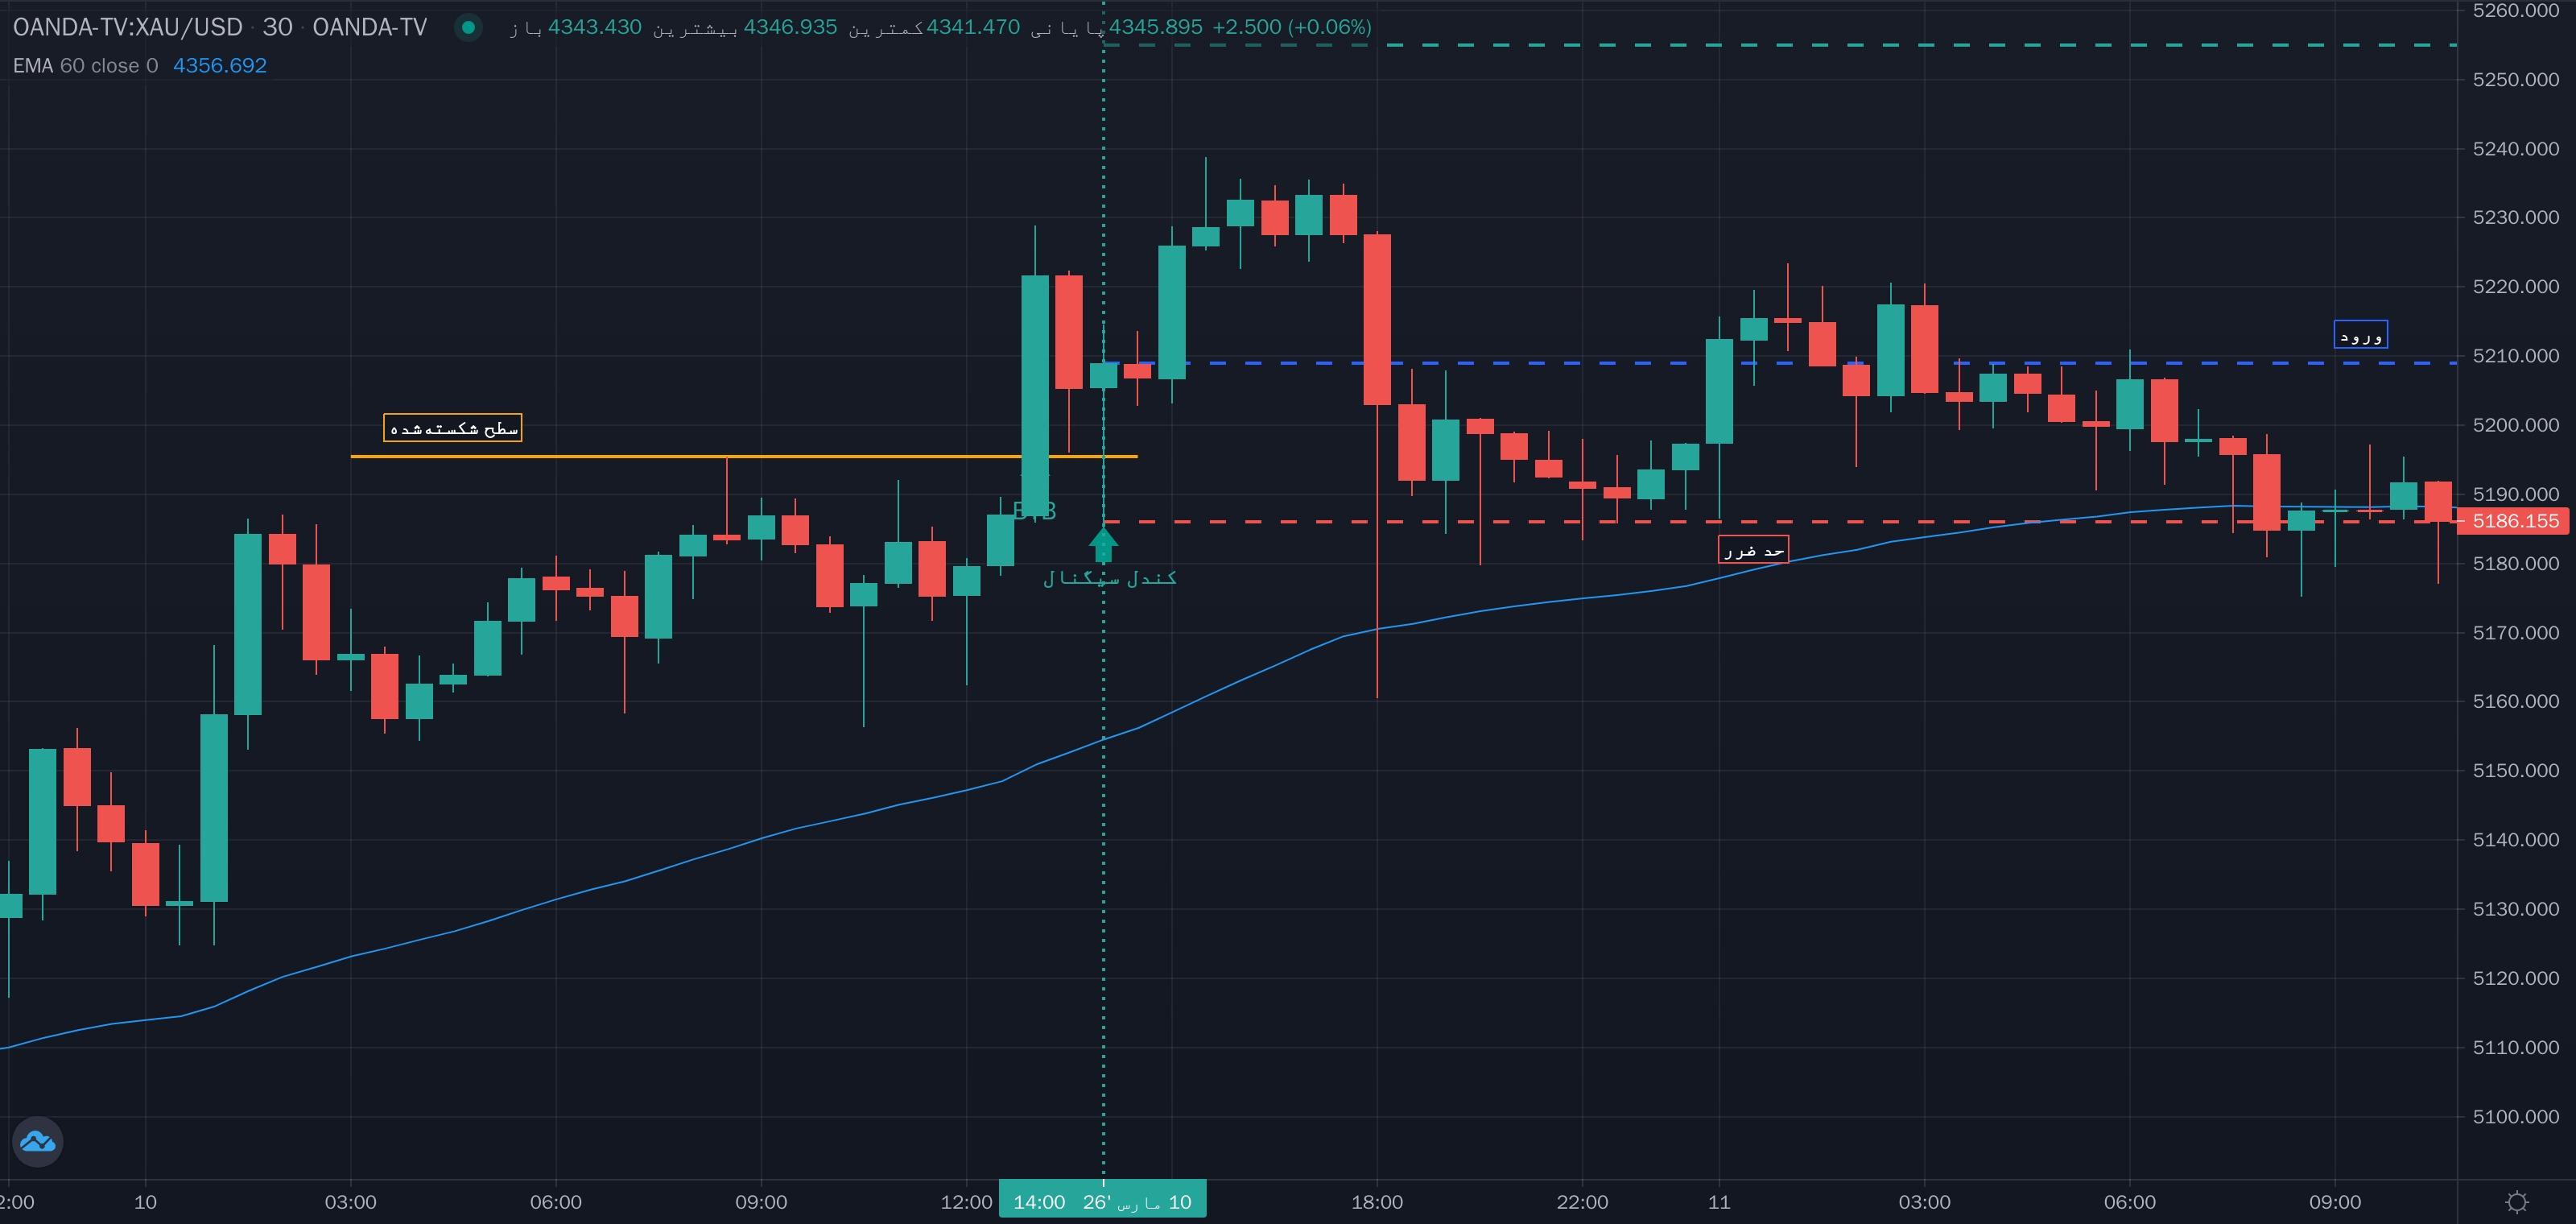Select the stop-loss red label box
The image size is (2576, 1224).
[1753, 549]
